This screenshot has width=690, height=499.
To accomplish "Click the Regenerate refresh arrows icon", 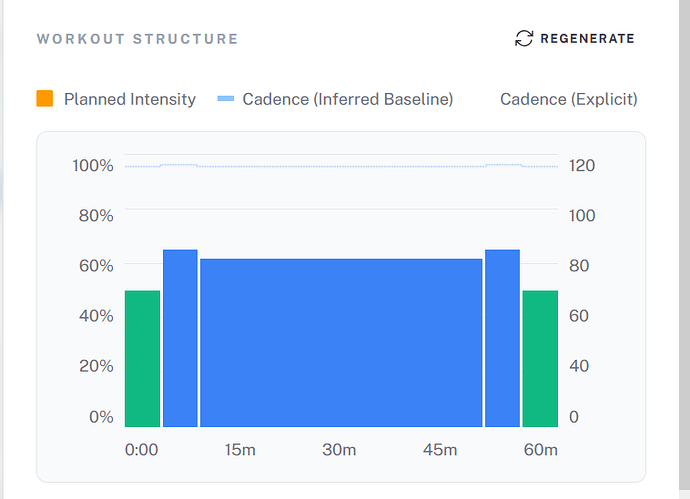I will tap(524, 38).
